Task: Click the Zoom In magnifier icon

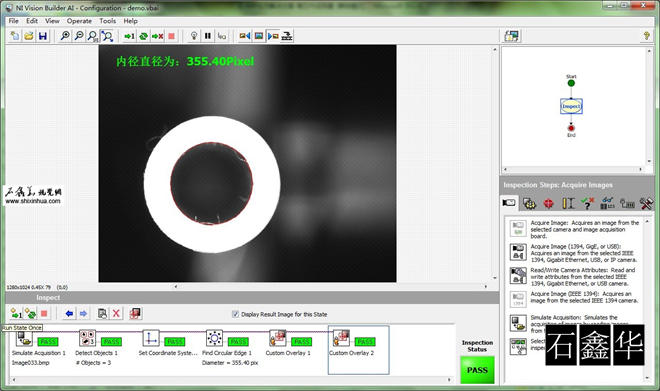Action: 65,36
